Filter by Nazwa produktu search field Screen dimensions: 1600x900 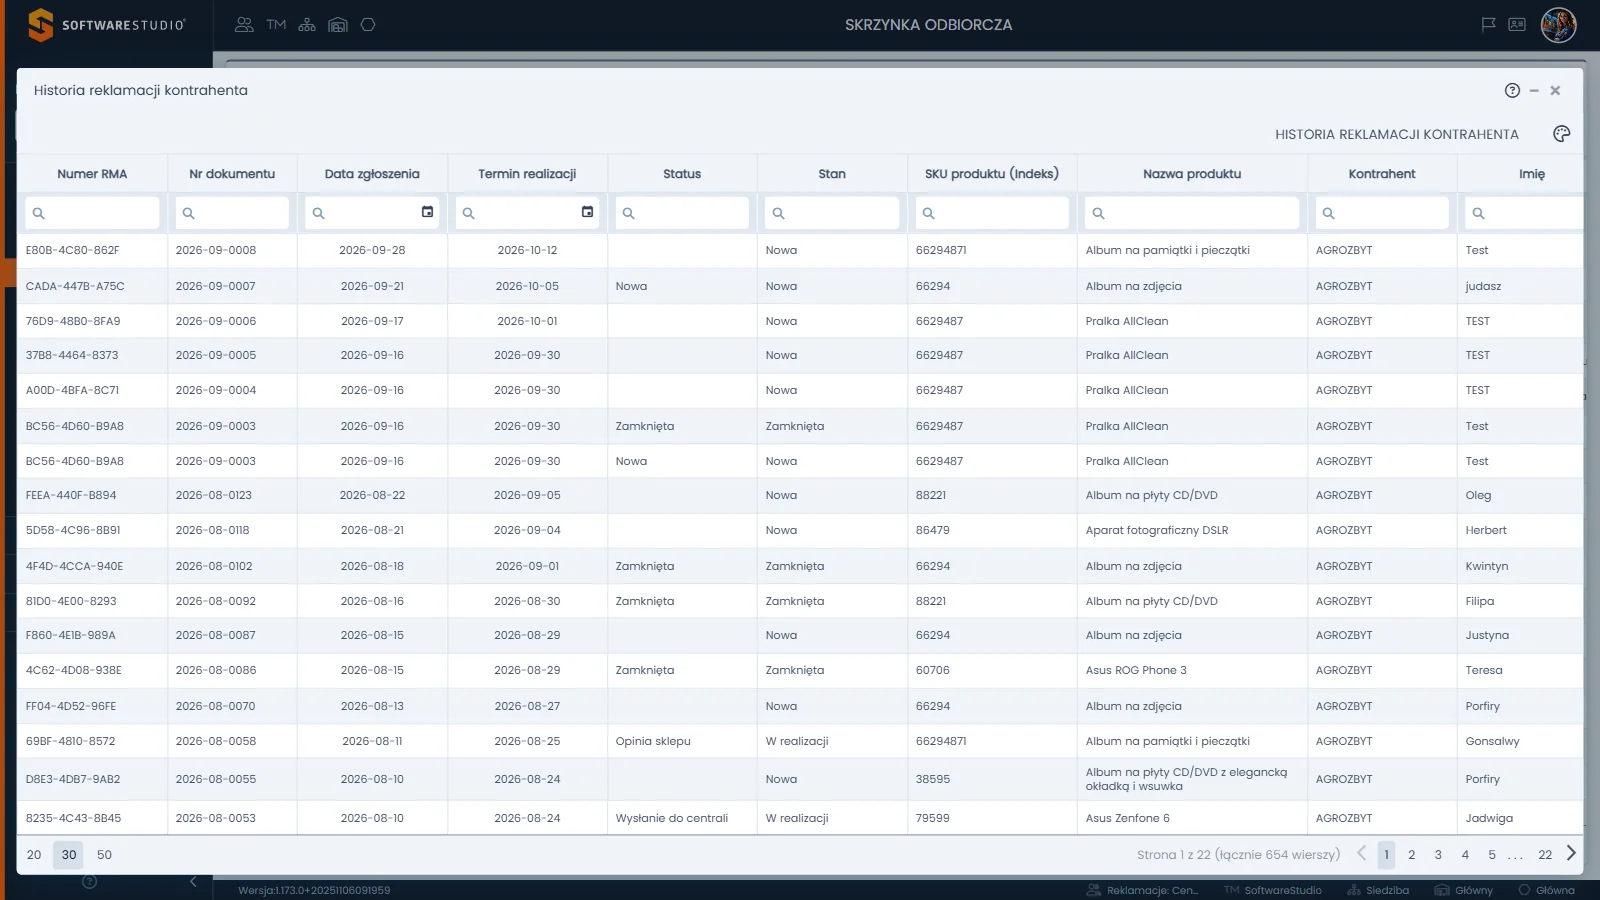pyautogui.click(x=1192, y=213)
